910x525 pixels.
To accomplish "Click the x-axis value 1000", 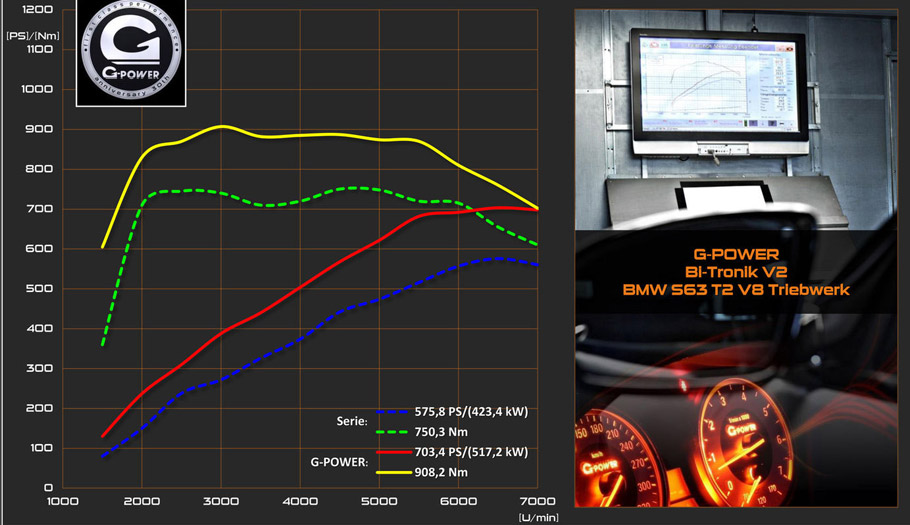I will [x=63, y=501].
